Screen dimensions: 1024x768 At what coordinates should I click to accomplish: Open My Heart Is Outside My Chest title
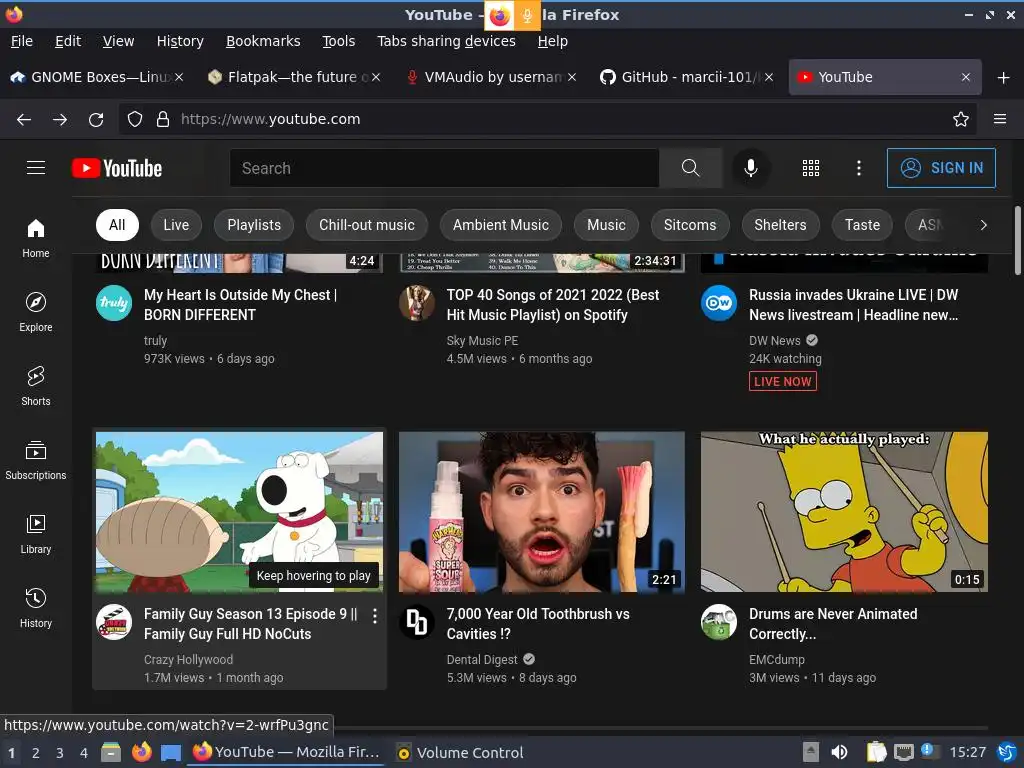point(240,304)
